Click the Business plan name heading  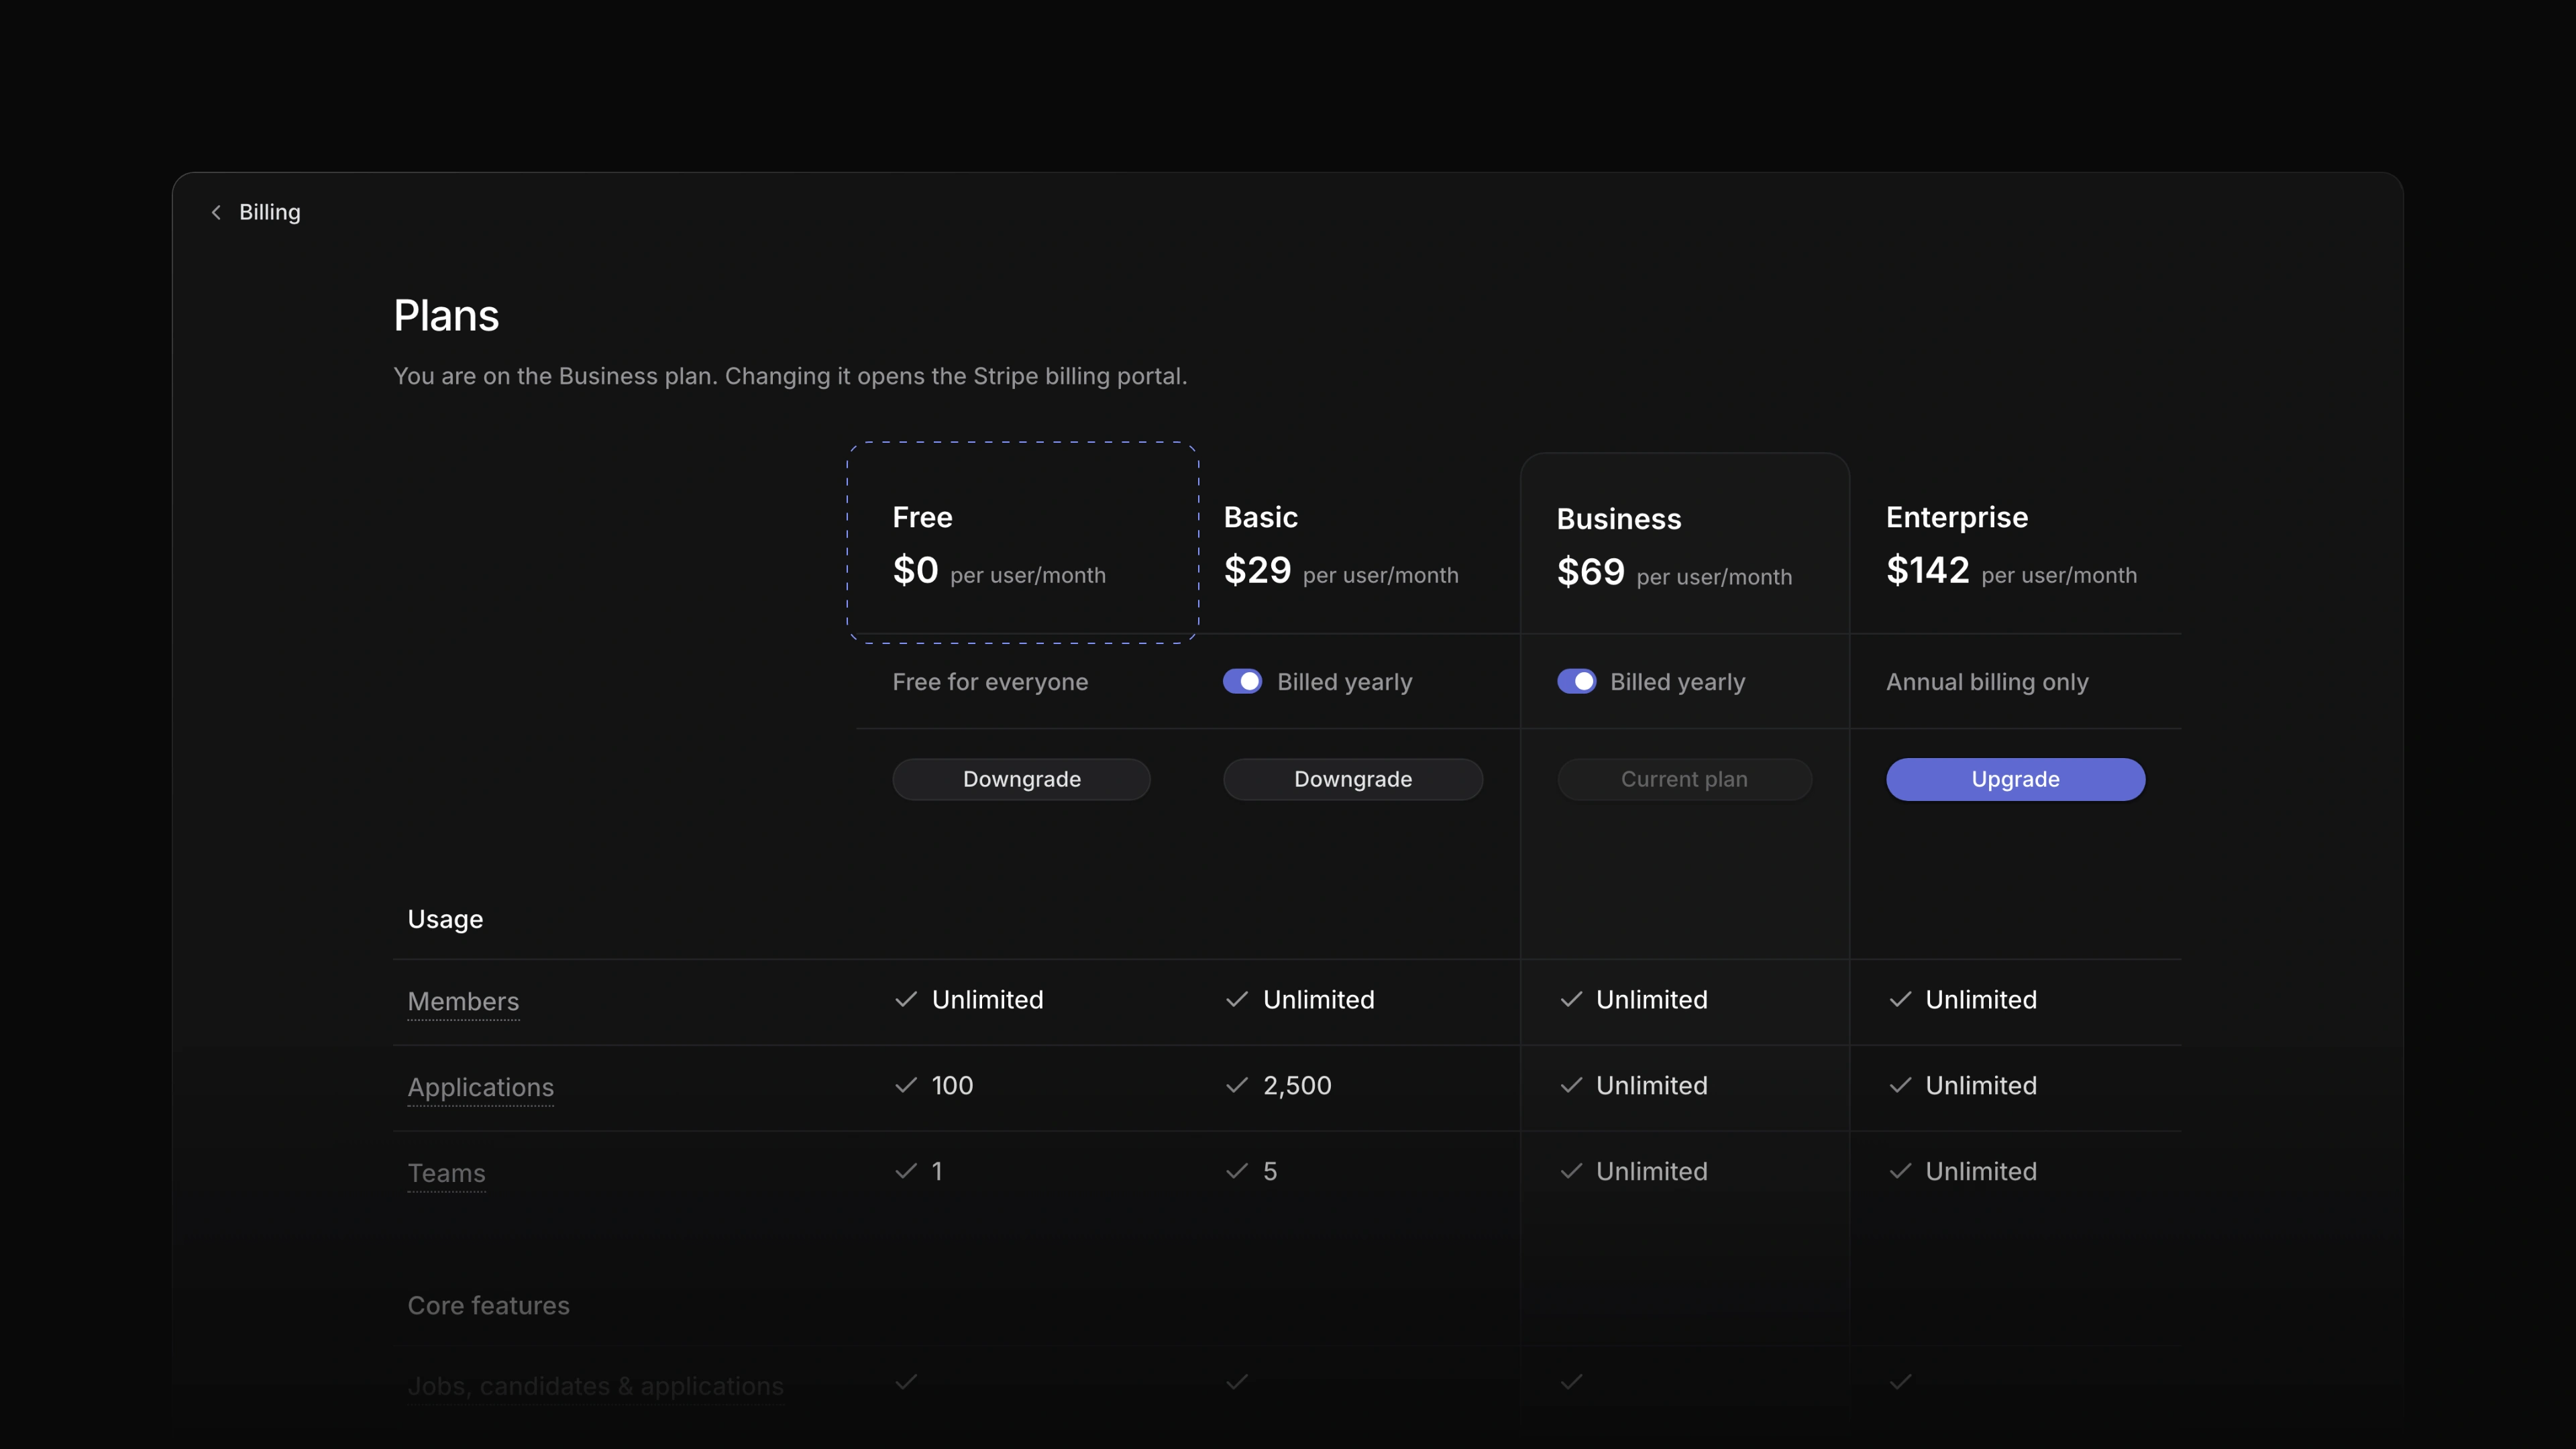(1619, 519)
